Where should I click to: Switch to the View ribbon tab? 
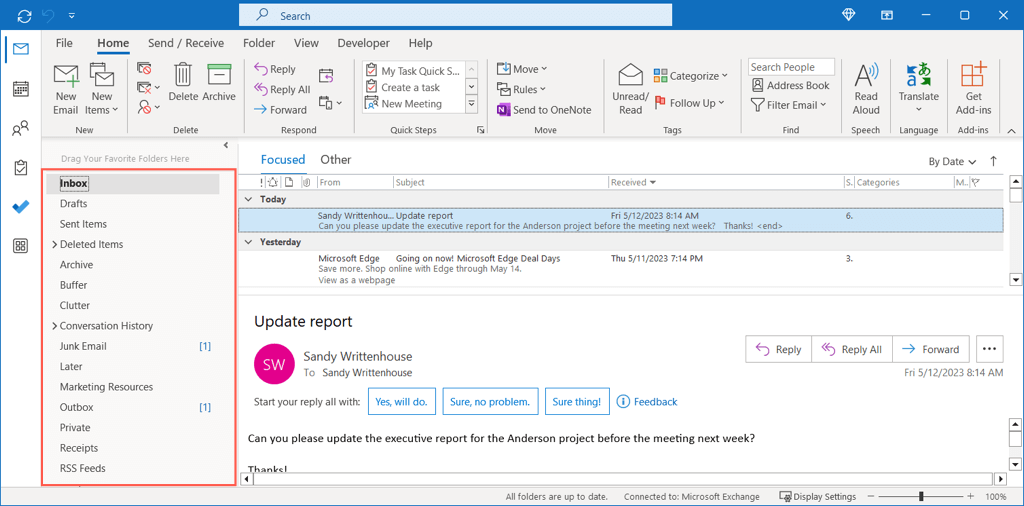coord(306,43)
